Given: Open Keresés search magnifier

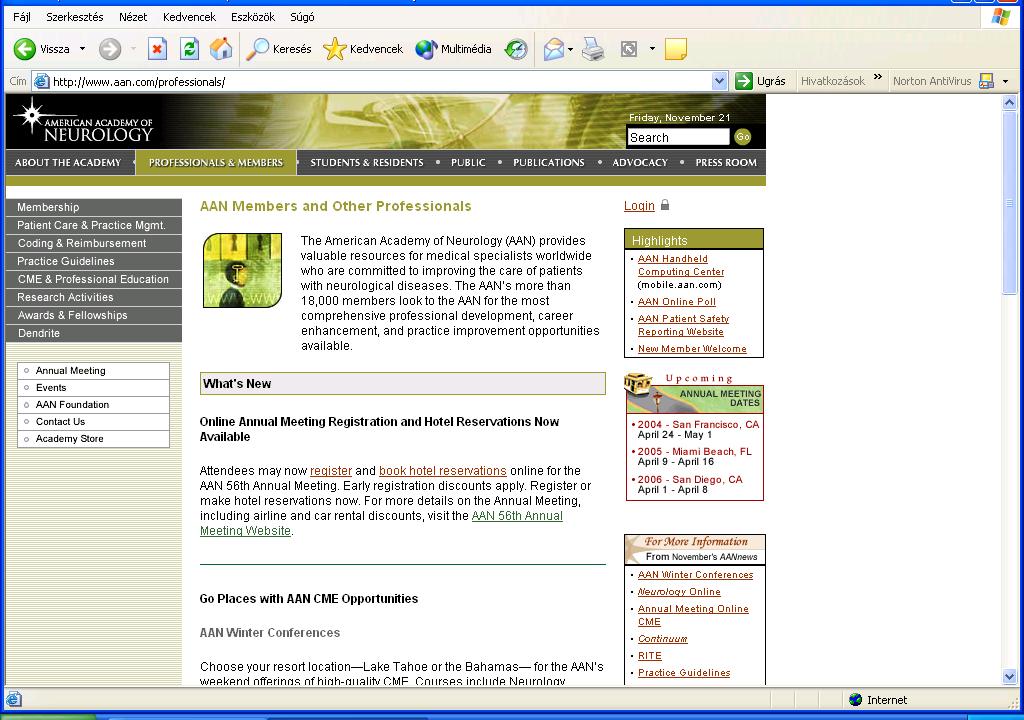Looking at the screenshot, I should (x=257, y=49).
